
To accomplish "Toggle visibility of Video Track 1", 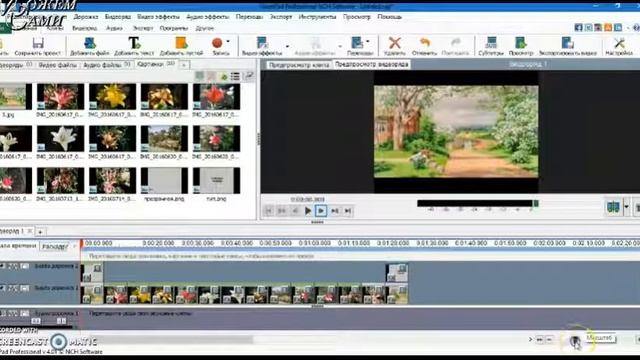I will (3, 288).
